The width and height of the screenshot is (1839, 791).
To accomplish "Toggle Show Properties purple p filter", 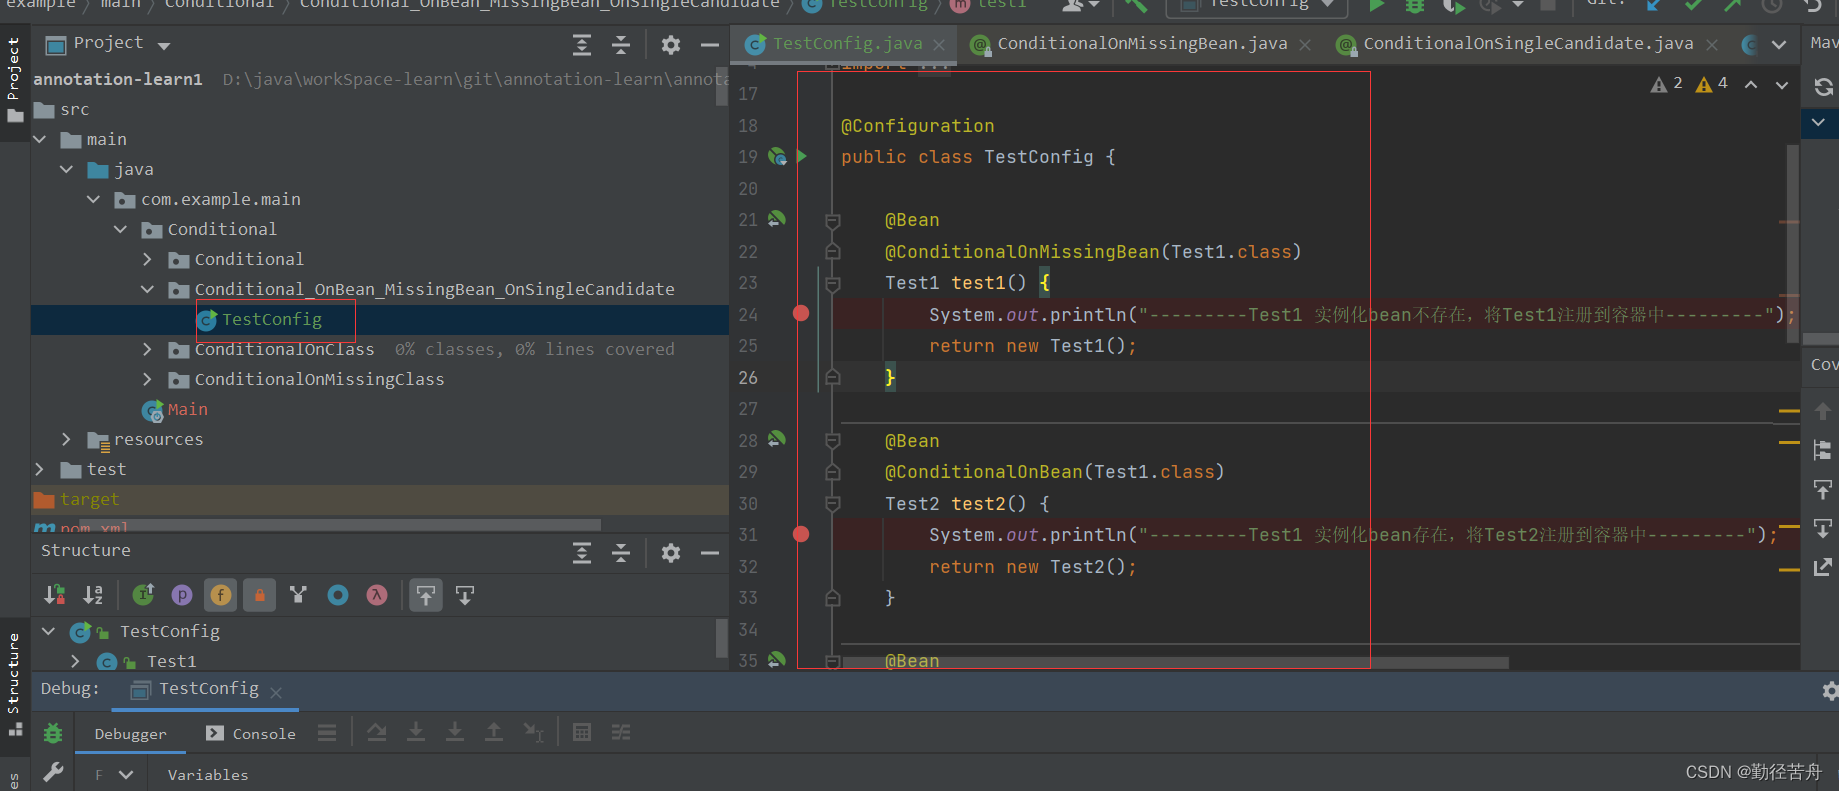I will [182, 595].
